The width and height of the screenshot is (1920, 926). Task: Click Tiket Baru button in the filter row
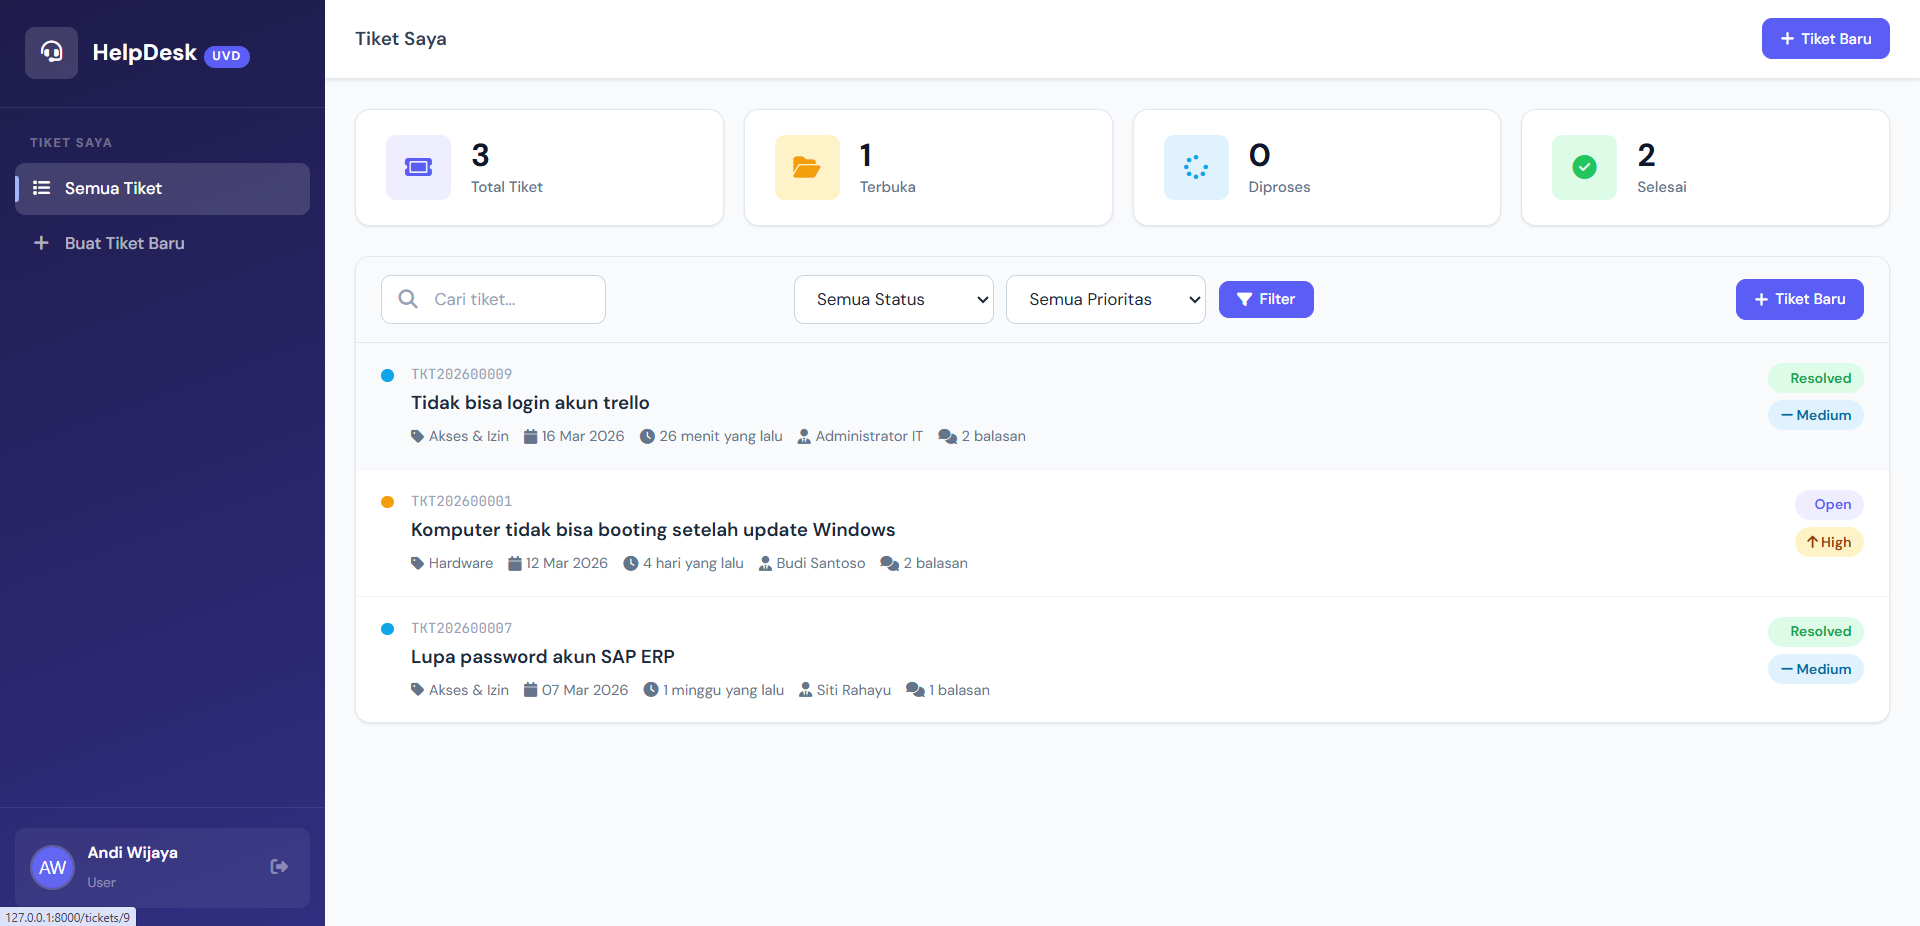coord(1798,299)
